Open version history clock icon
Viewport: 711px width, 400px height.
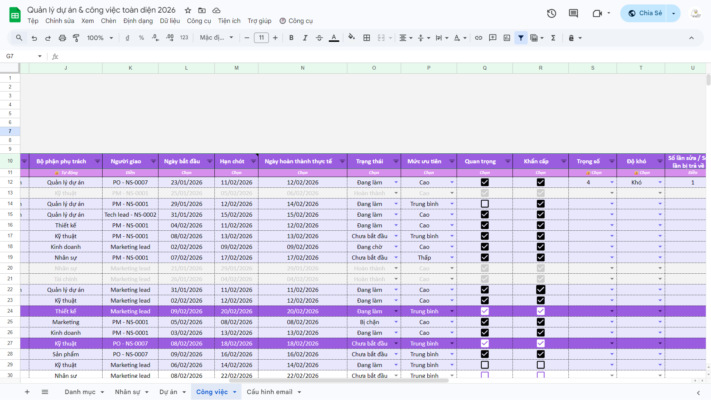click(551, 13)
